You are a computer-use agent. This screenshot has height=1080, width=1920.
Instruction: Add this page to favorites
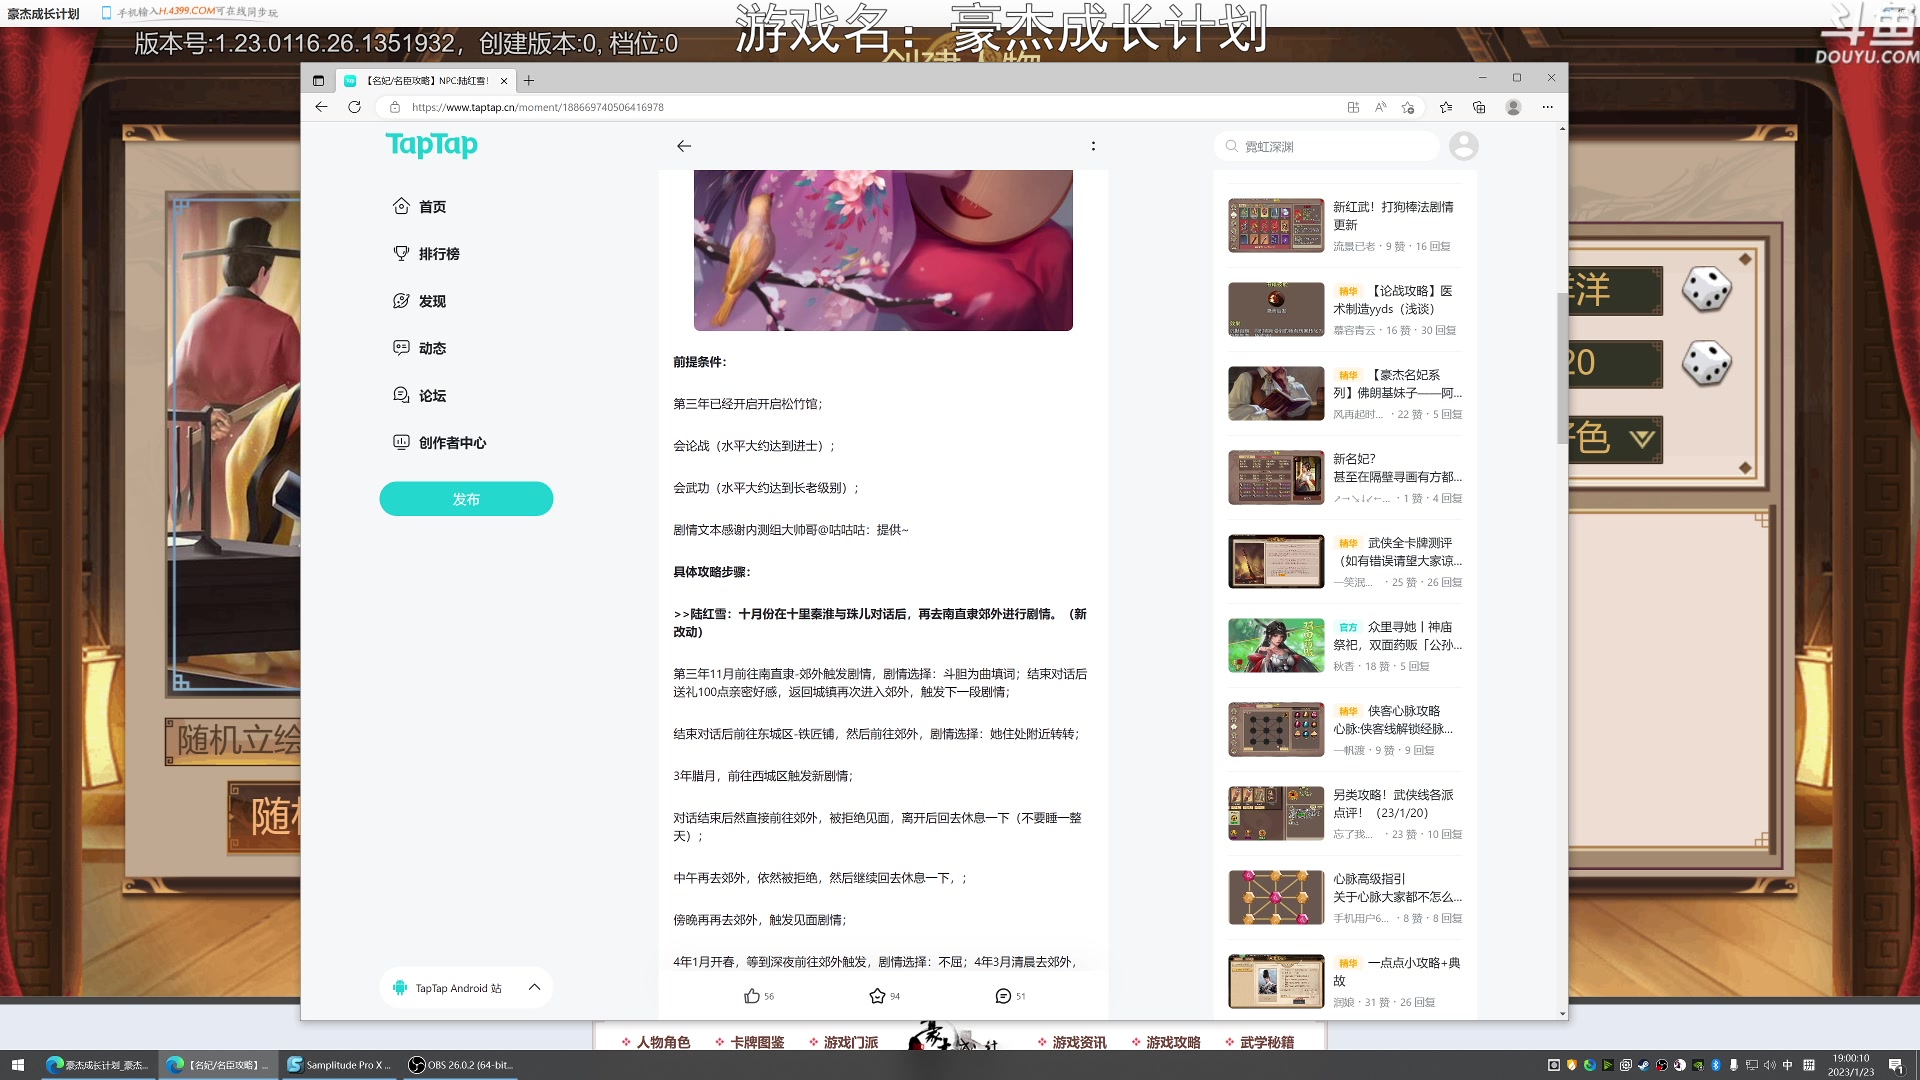(x=1408, y=107)
